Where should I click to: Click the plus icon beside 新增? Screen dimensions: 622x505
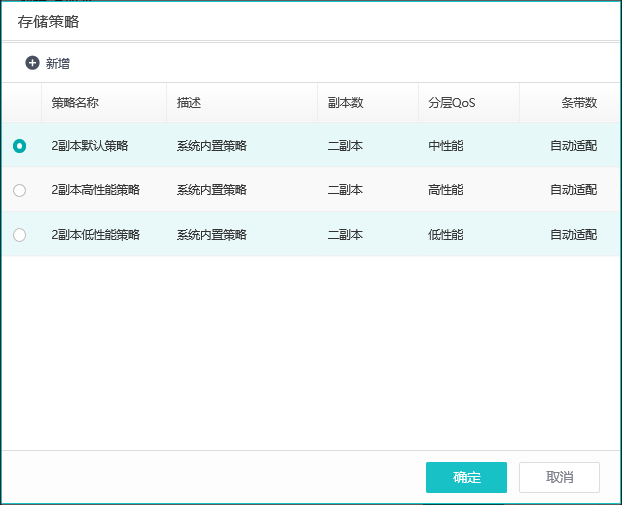tap(32, 63)
